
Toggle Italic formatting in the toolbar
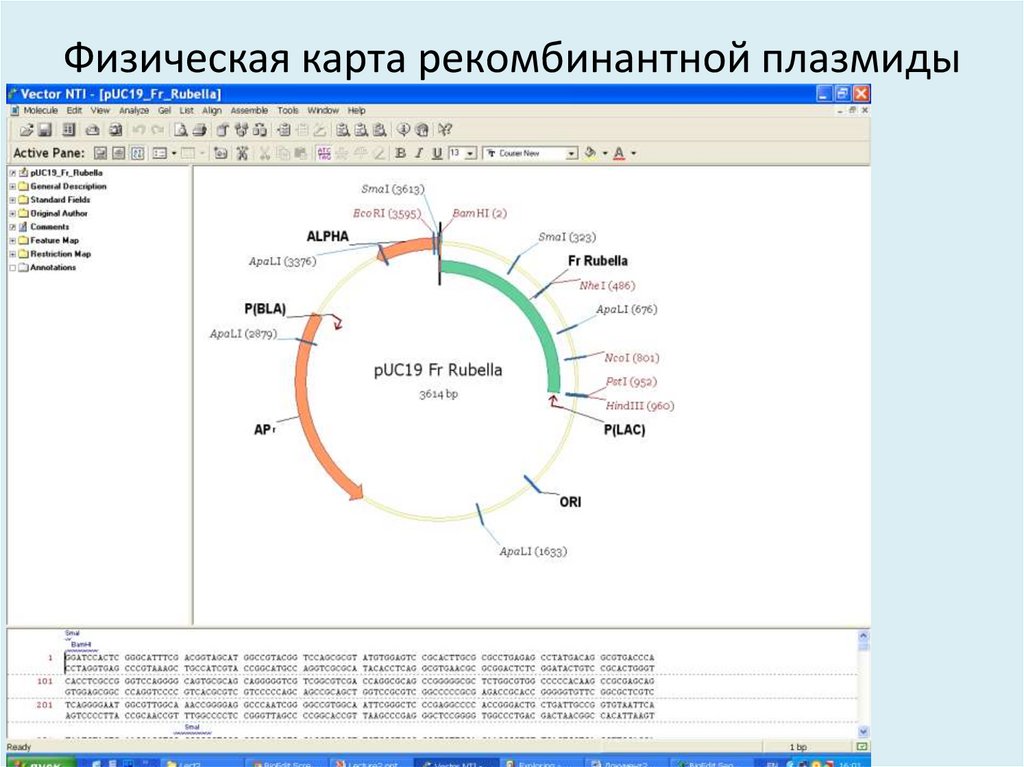[x=419, y=152]
